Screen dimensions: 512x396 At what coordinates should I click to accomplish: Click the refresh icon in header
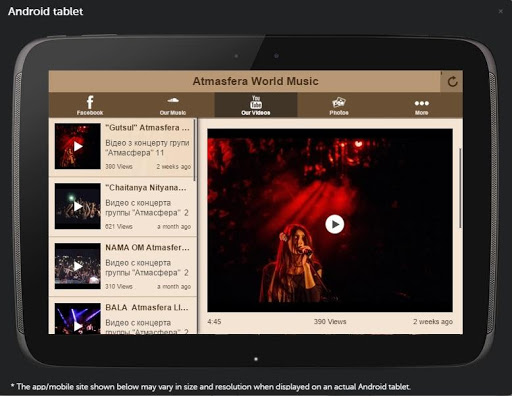(452, 82)
